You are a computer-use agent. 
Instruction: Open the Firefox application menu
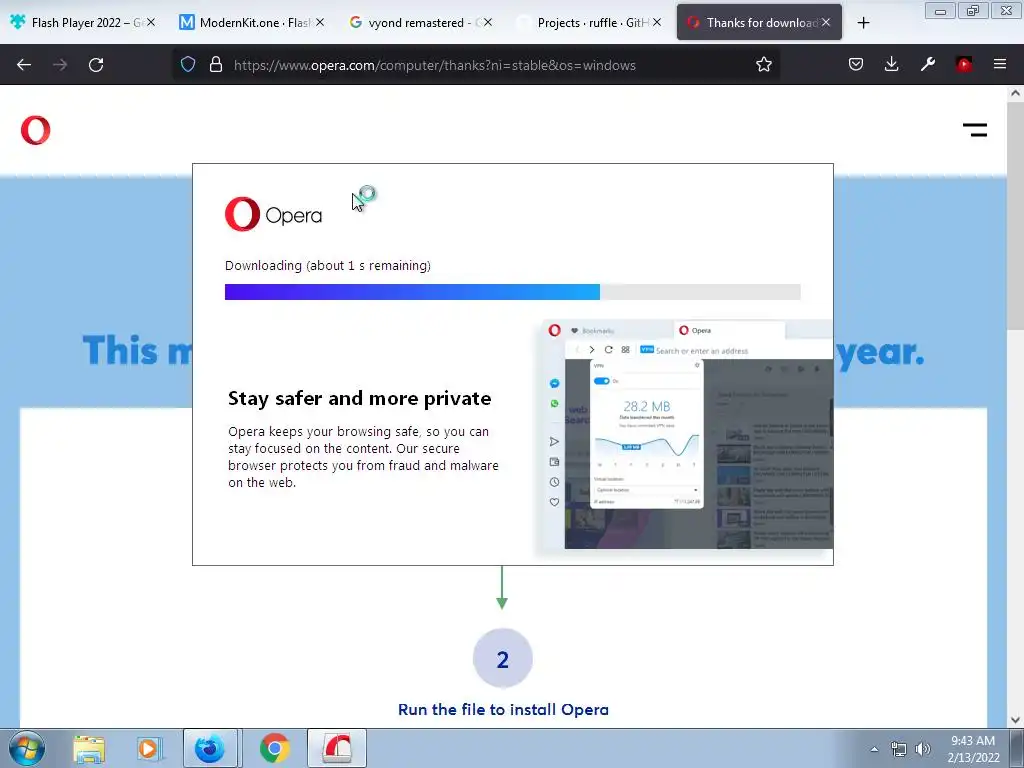click(1000, 65)
